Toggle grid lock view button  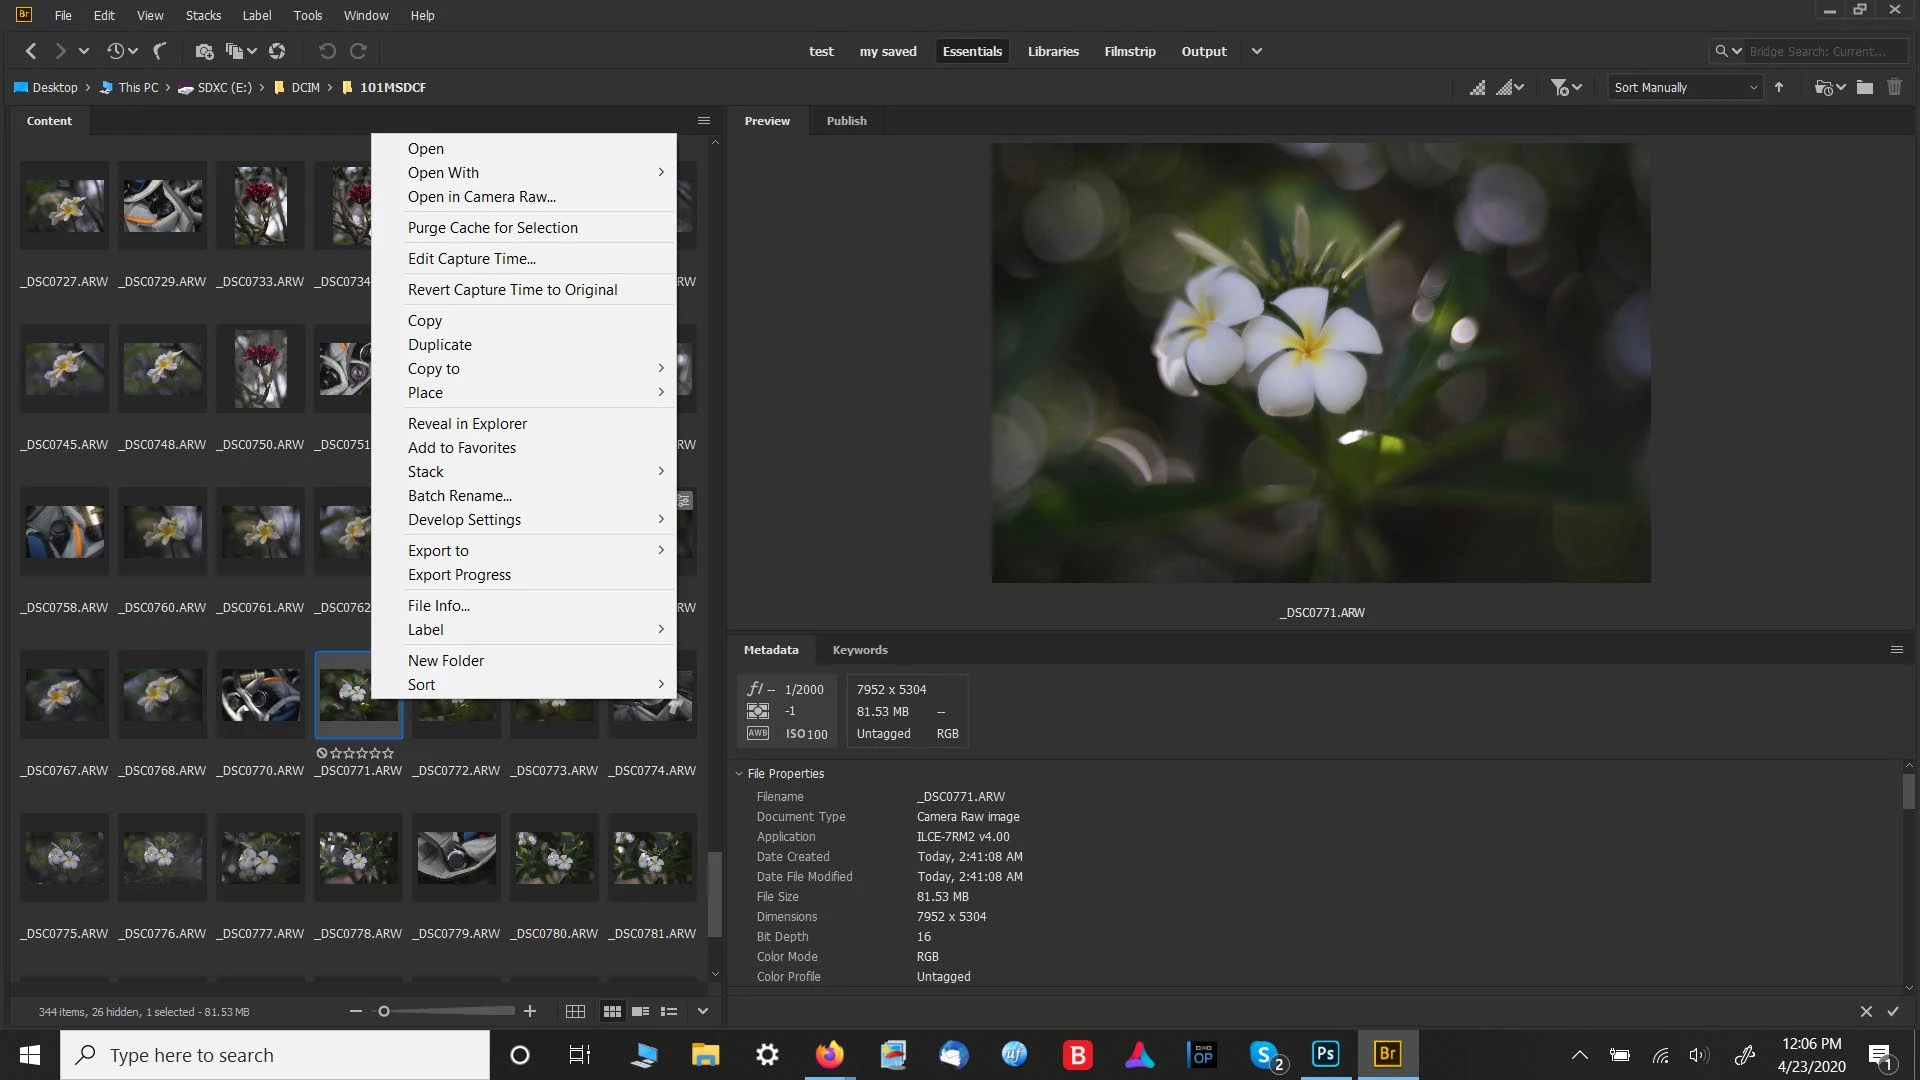pyautogui.click(x=575, y=1011)
